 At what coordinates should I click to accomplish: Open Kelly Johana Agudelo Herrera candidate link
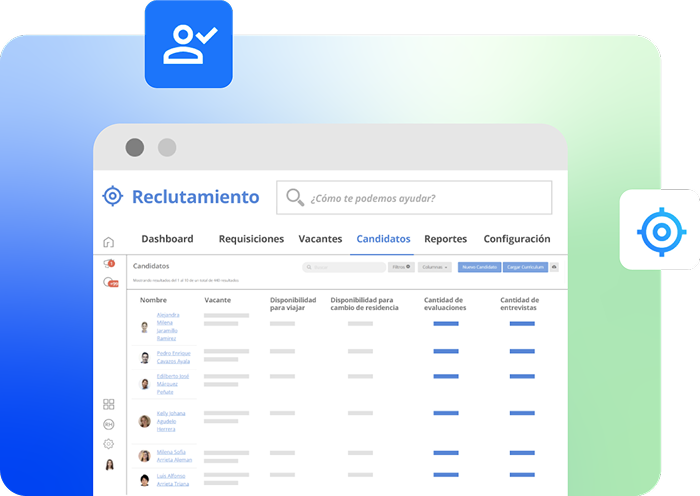tap(171, 421)
